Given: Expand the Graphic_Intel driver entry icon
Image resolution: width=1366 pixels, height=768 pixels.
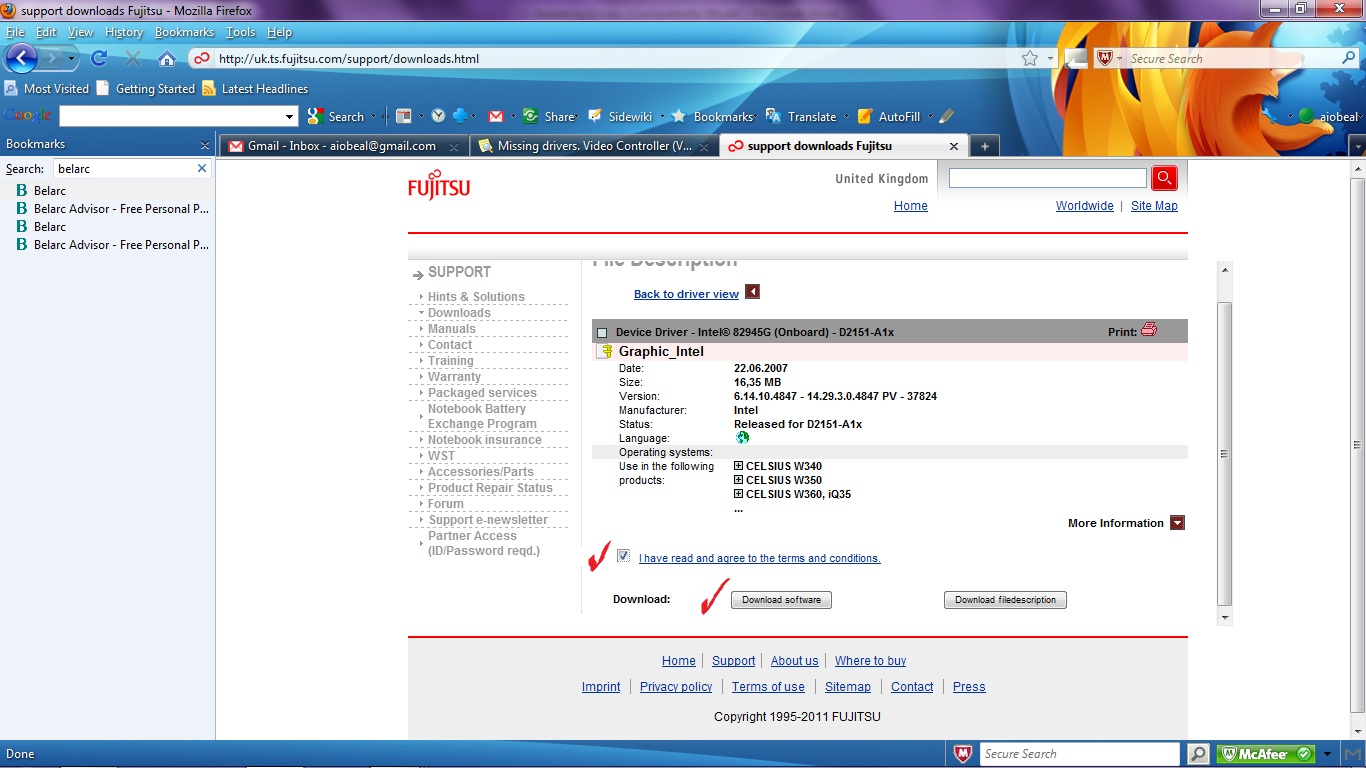Looking at the screenshot, I should [x=606, y=351].
